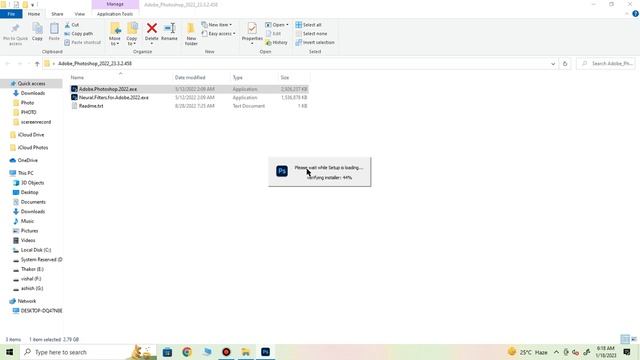Select Quick access in navigation pane

[x=31, y=84]
